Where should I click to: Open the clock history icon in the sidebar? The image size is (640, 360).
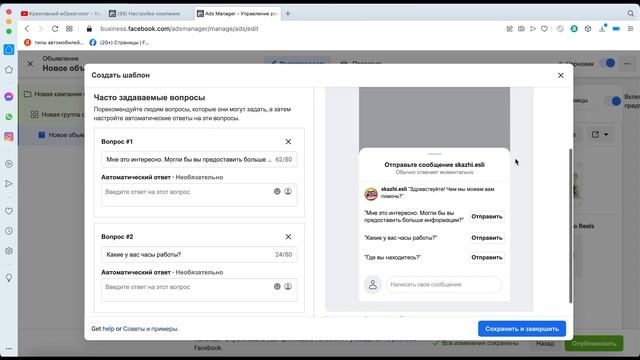[x=9, y=231]
